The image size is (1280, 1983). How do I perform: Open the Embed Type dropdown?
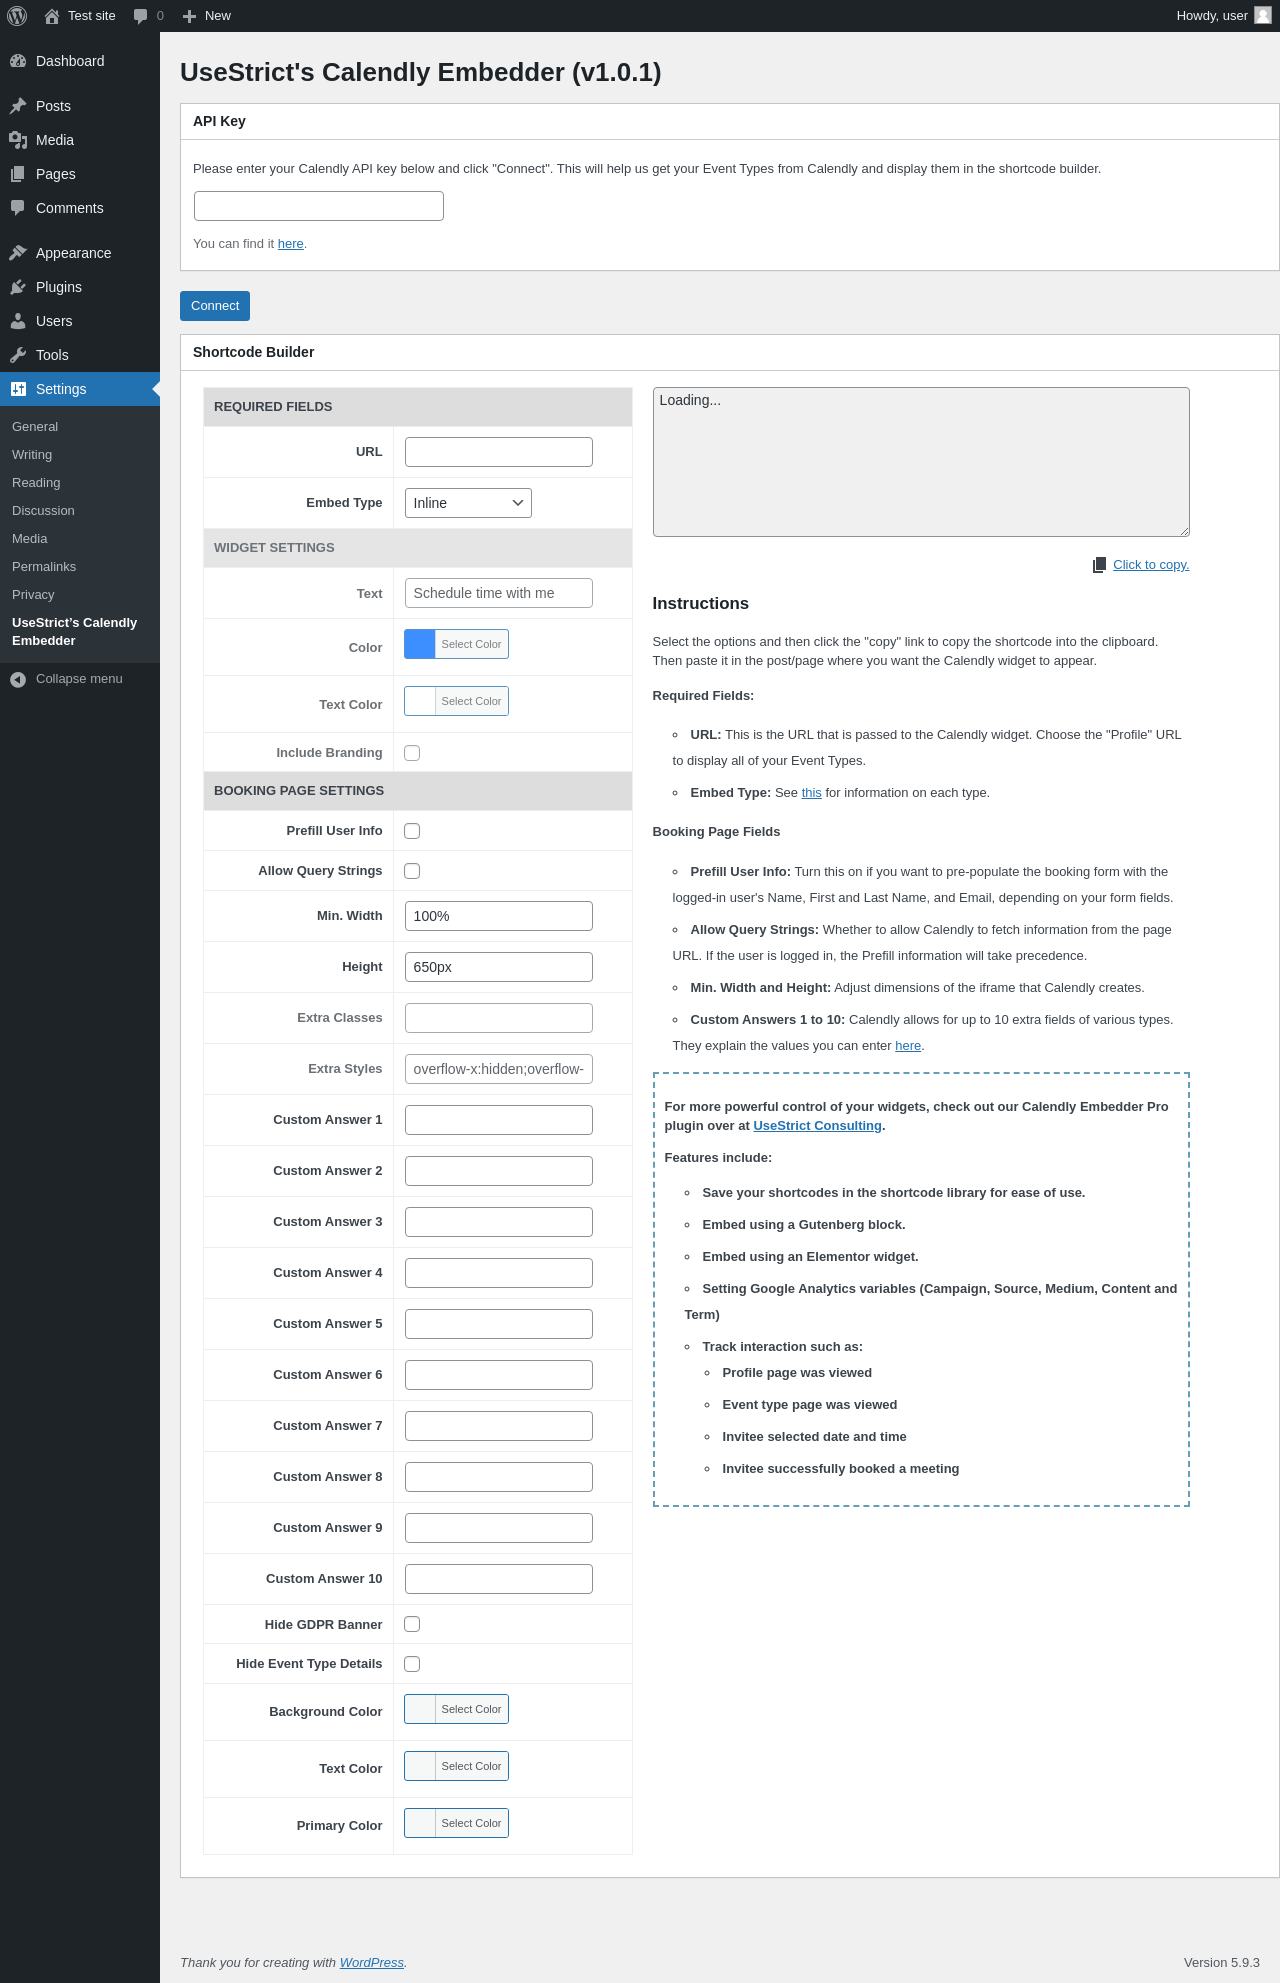(468, 503)
